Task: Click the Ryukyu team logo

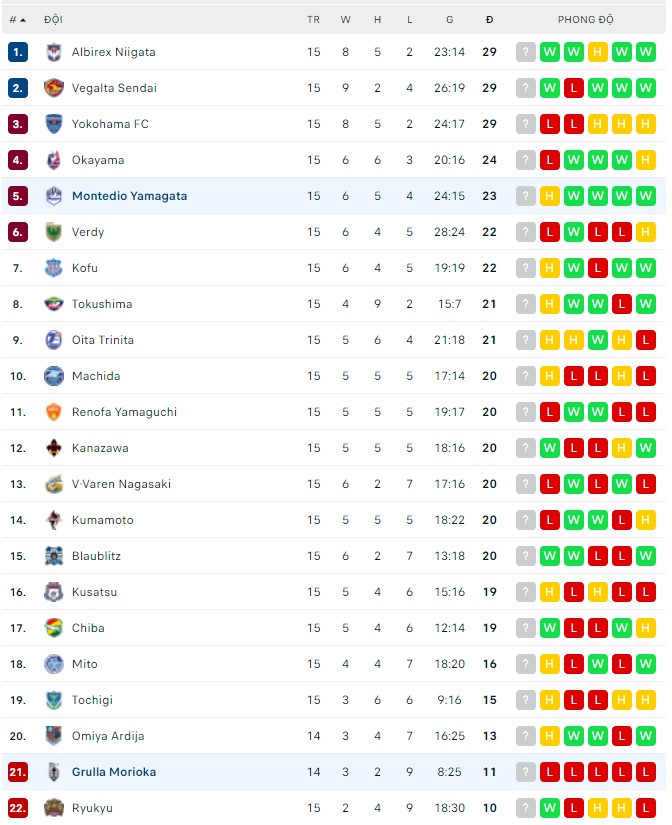Action: pos(54,808)
